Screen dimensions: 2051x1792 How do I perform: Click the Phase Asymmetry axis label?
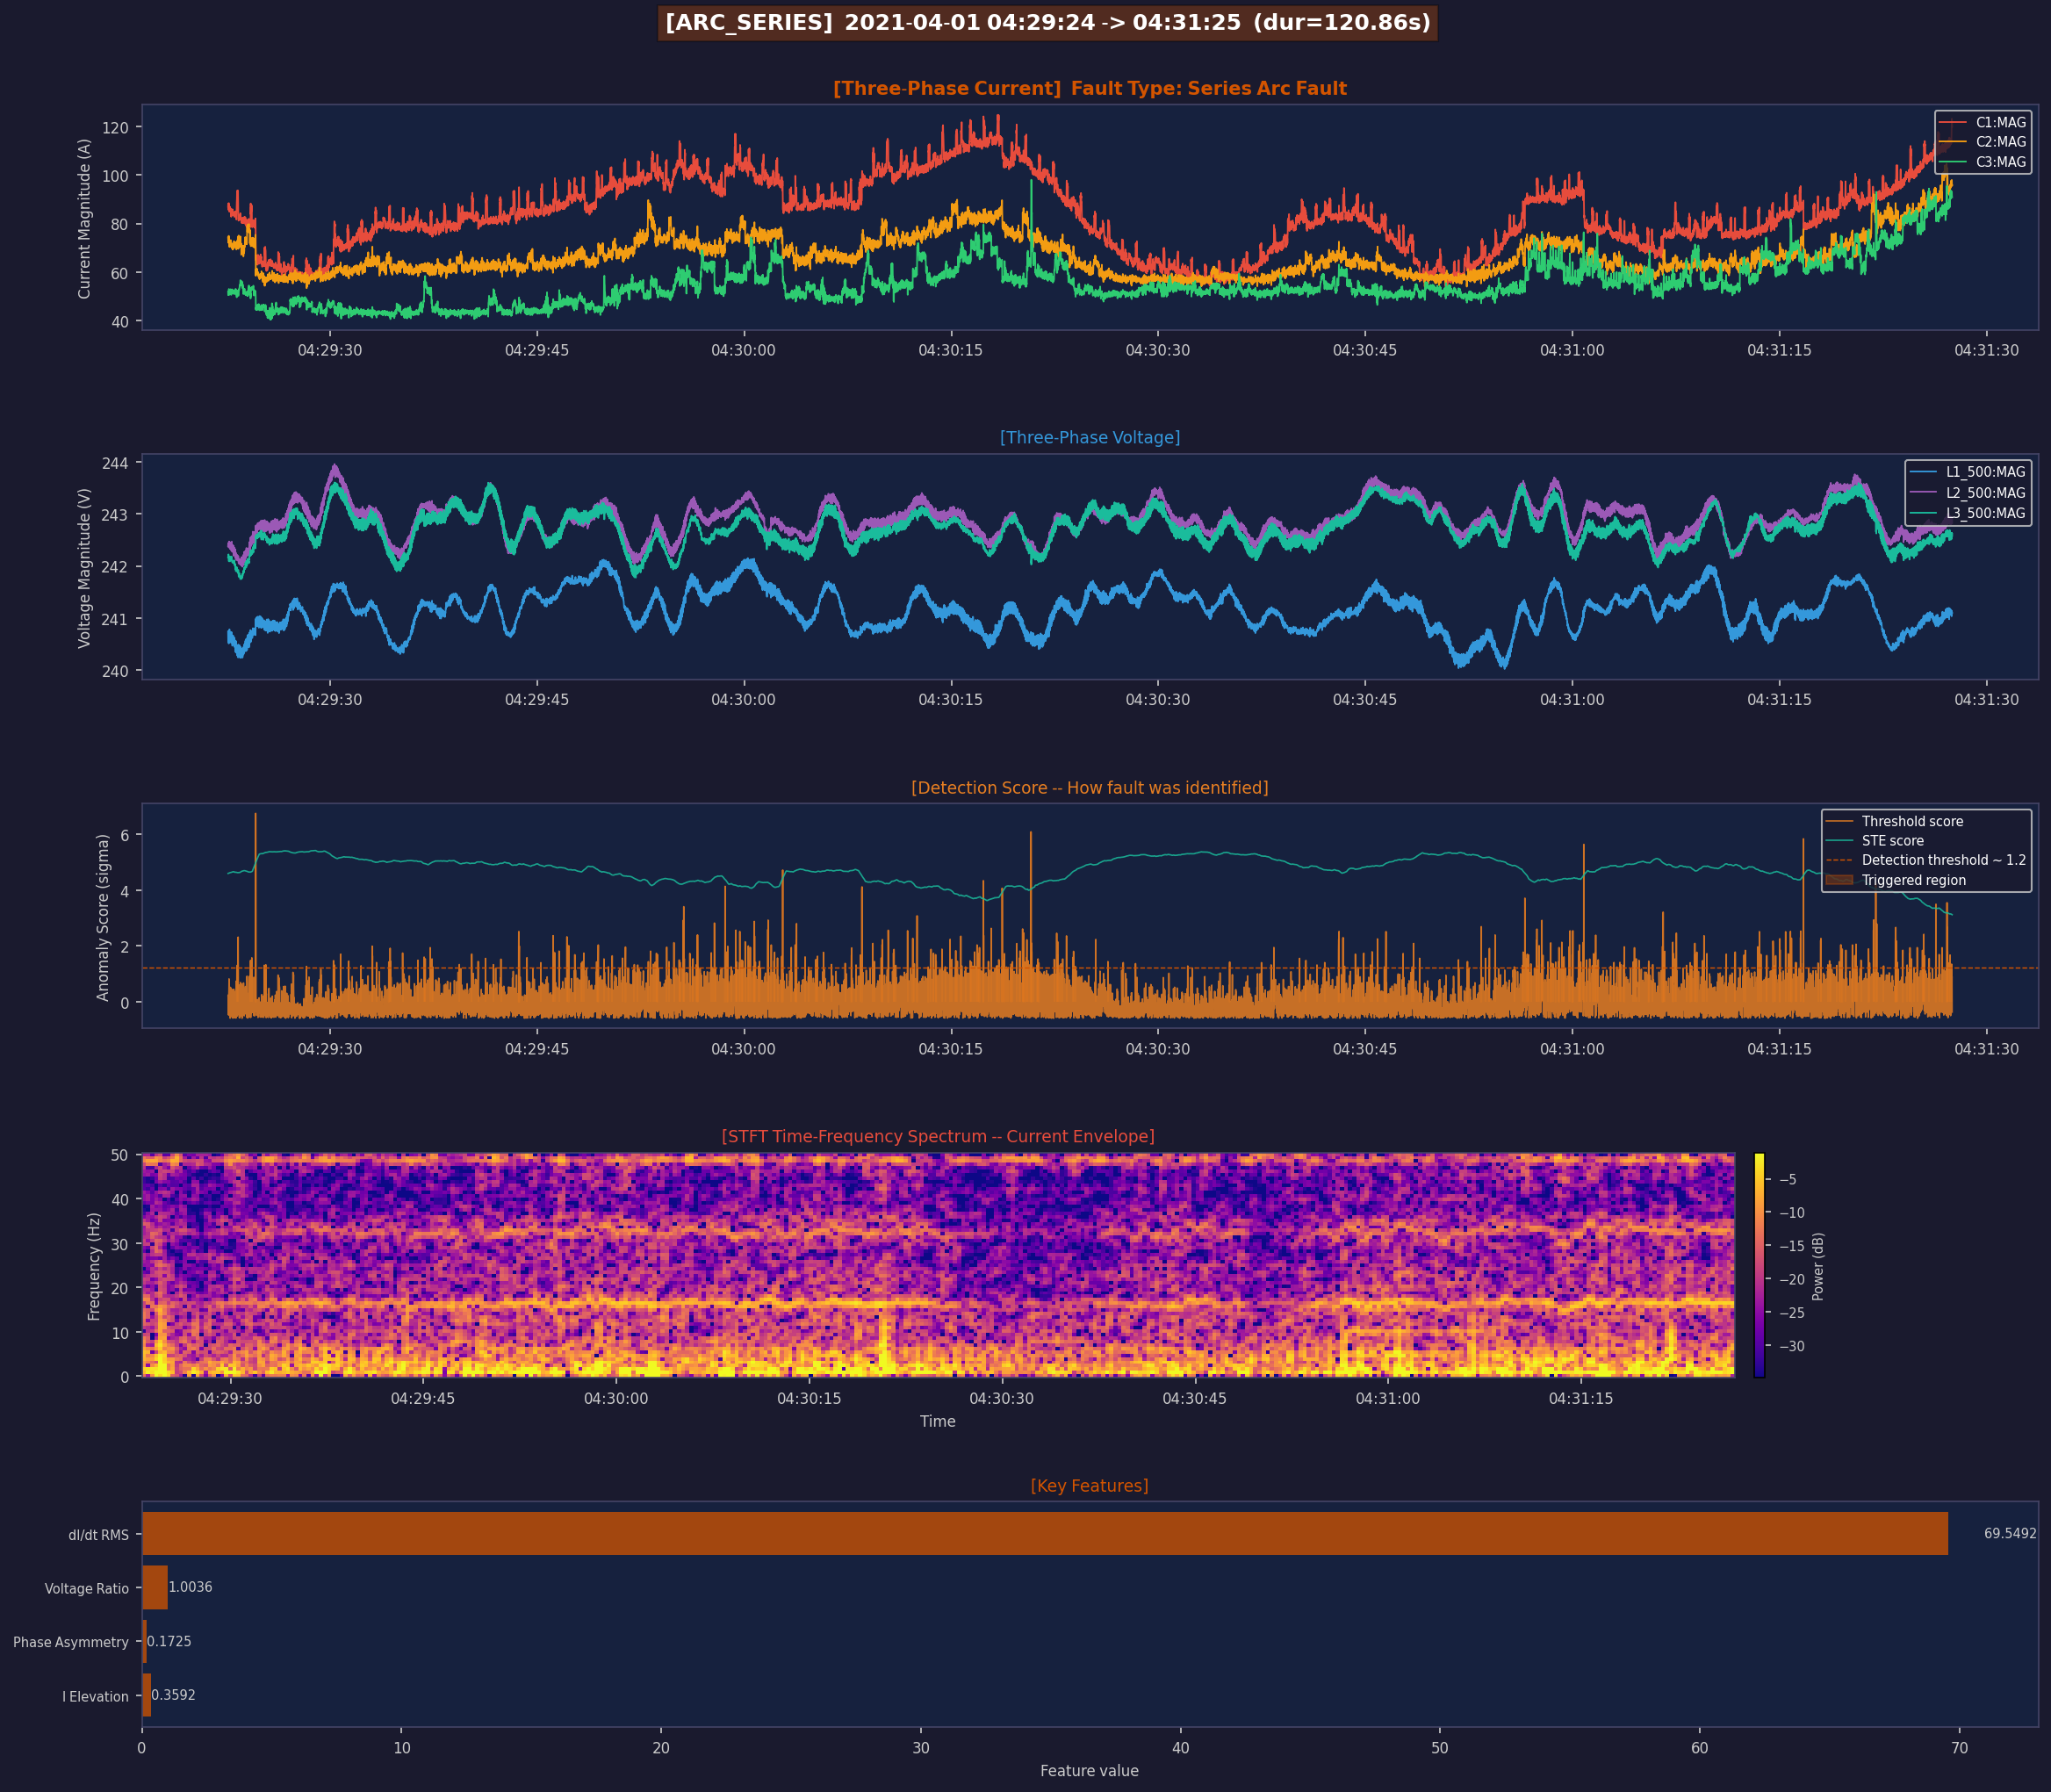point(71,1642)
